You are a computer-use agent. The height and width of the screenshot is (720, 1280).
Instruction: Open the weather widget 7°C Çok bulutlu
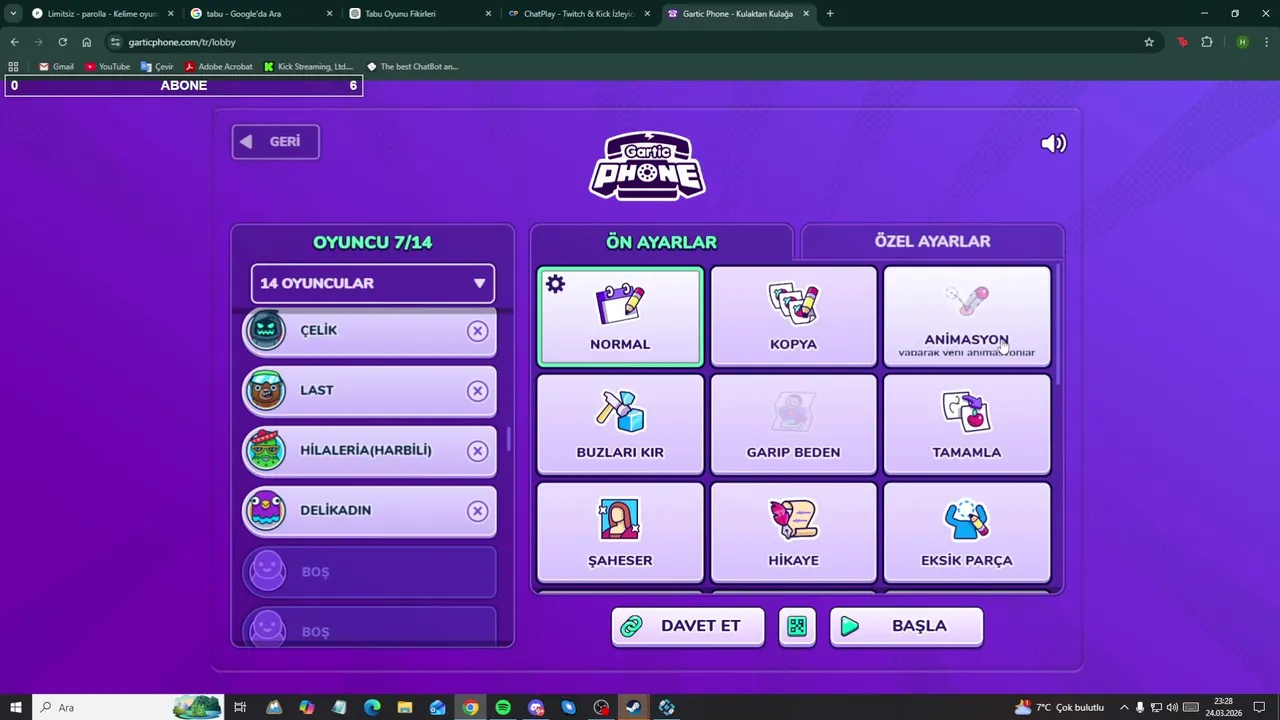(1059, 707)
